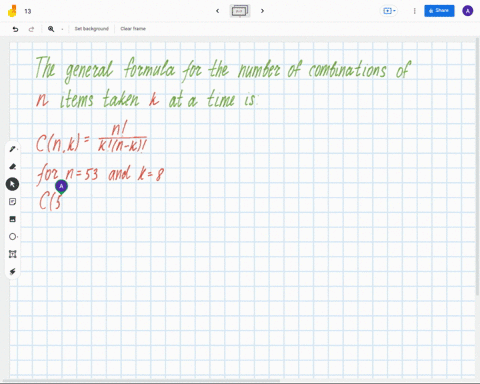Click the blue Share button
Image resolution: width=480 pixels, height=384 pixels.
pos(439,11)
